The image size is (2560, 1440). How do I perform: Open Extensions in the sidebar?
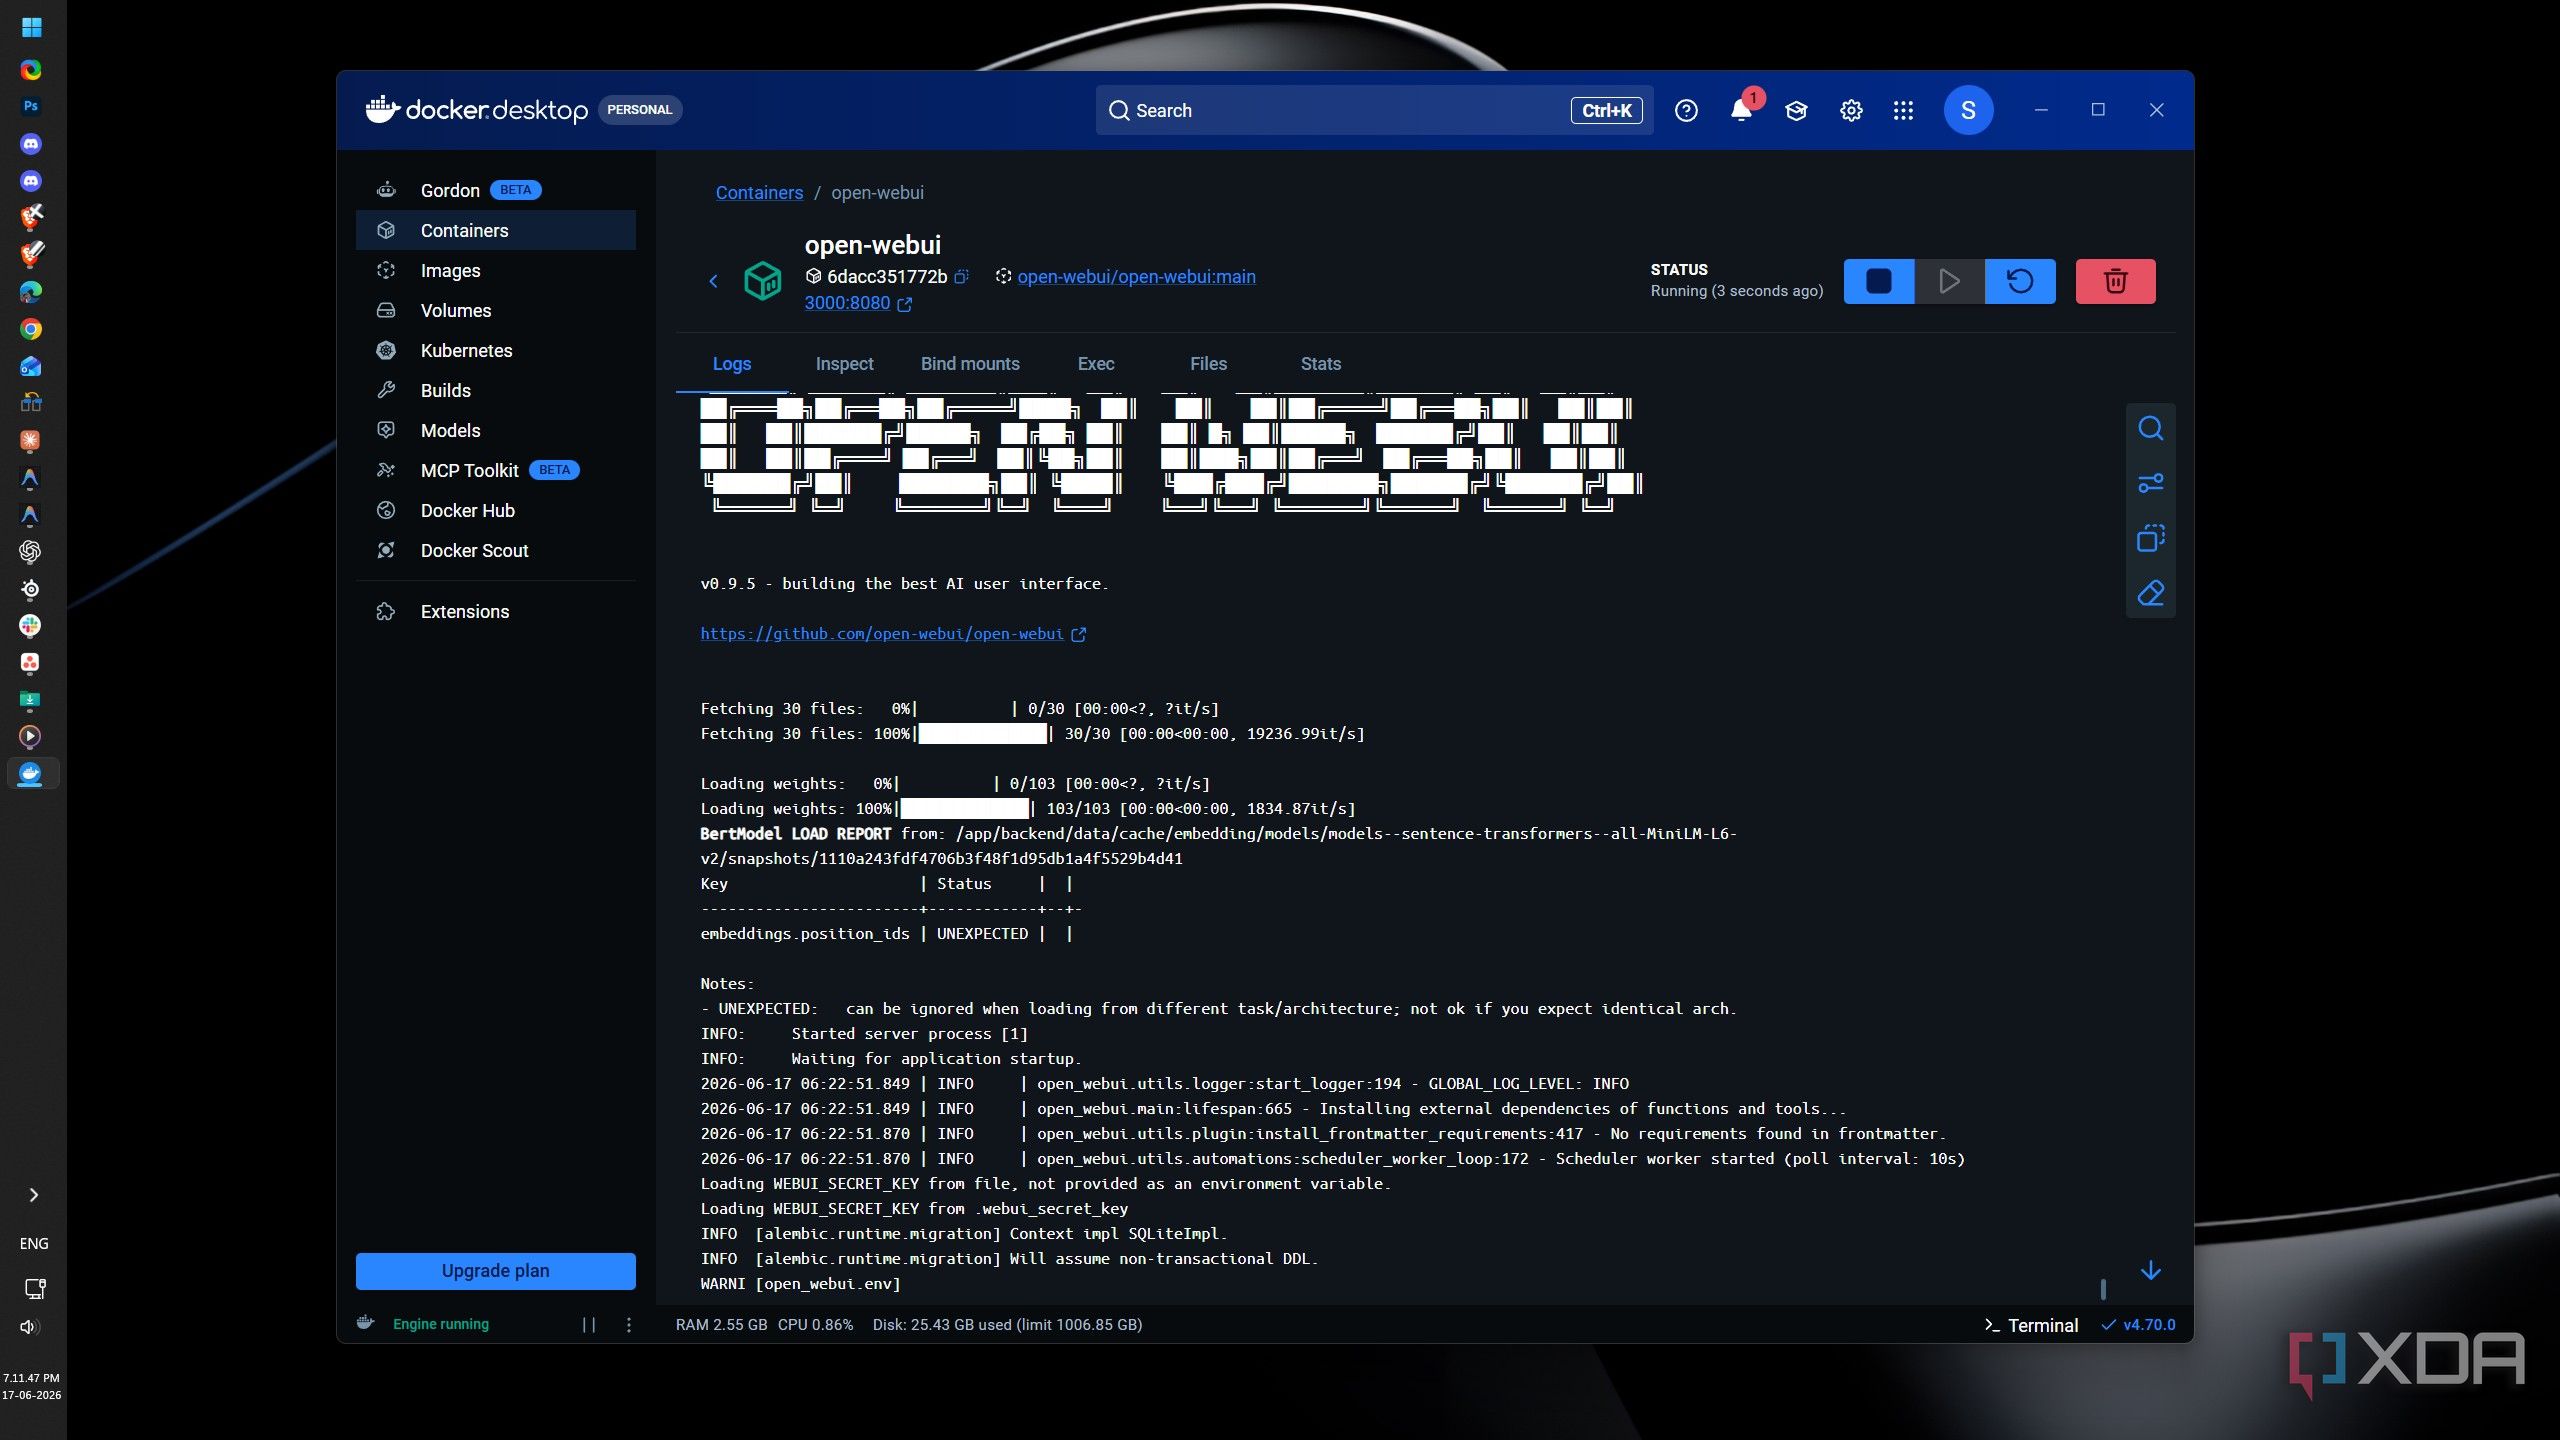coord(496,611)
